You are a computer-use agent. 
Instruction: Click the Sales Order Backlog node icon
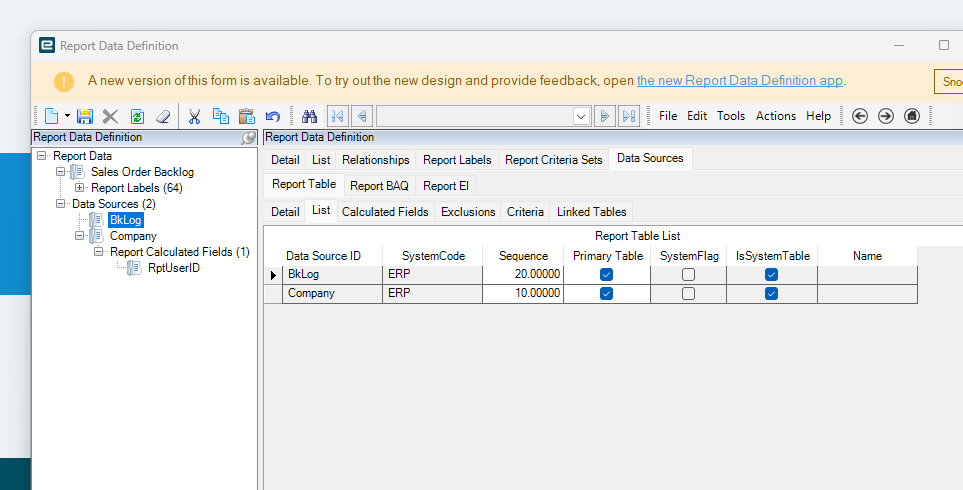(77, 172)
